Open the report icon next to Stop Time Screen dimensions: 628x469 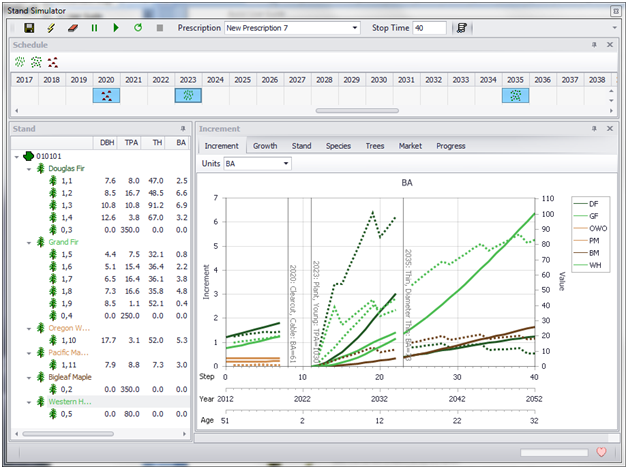[x=462, y=28]
